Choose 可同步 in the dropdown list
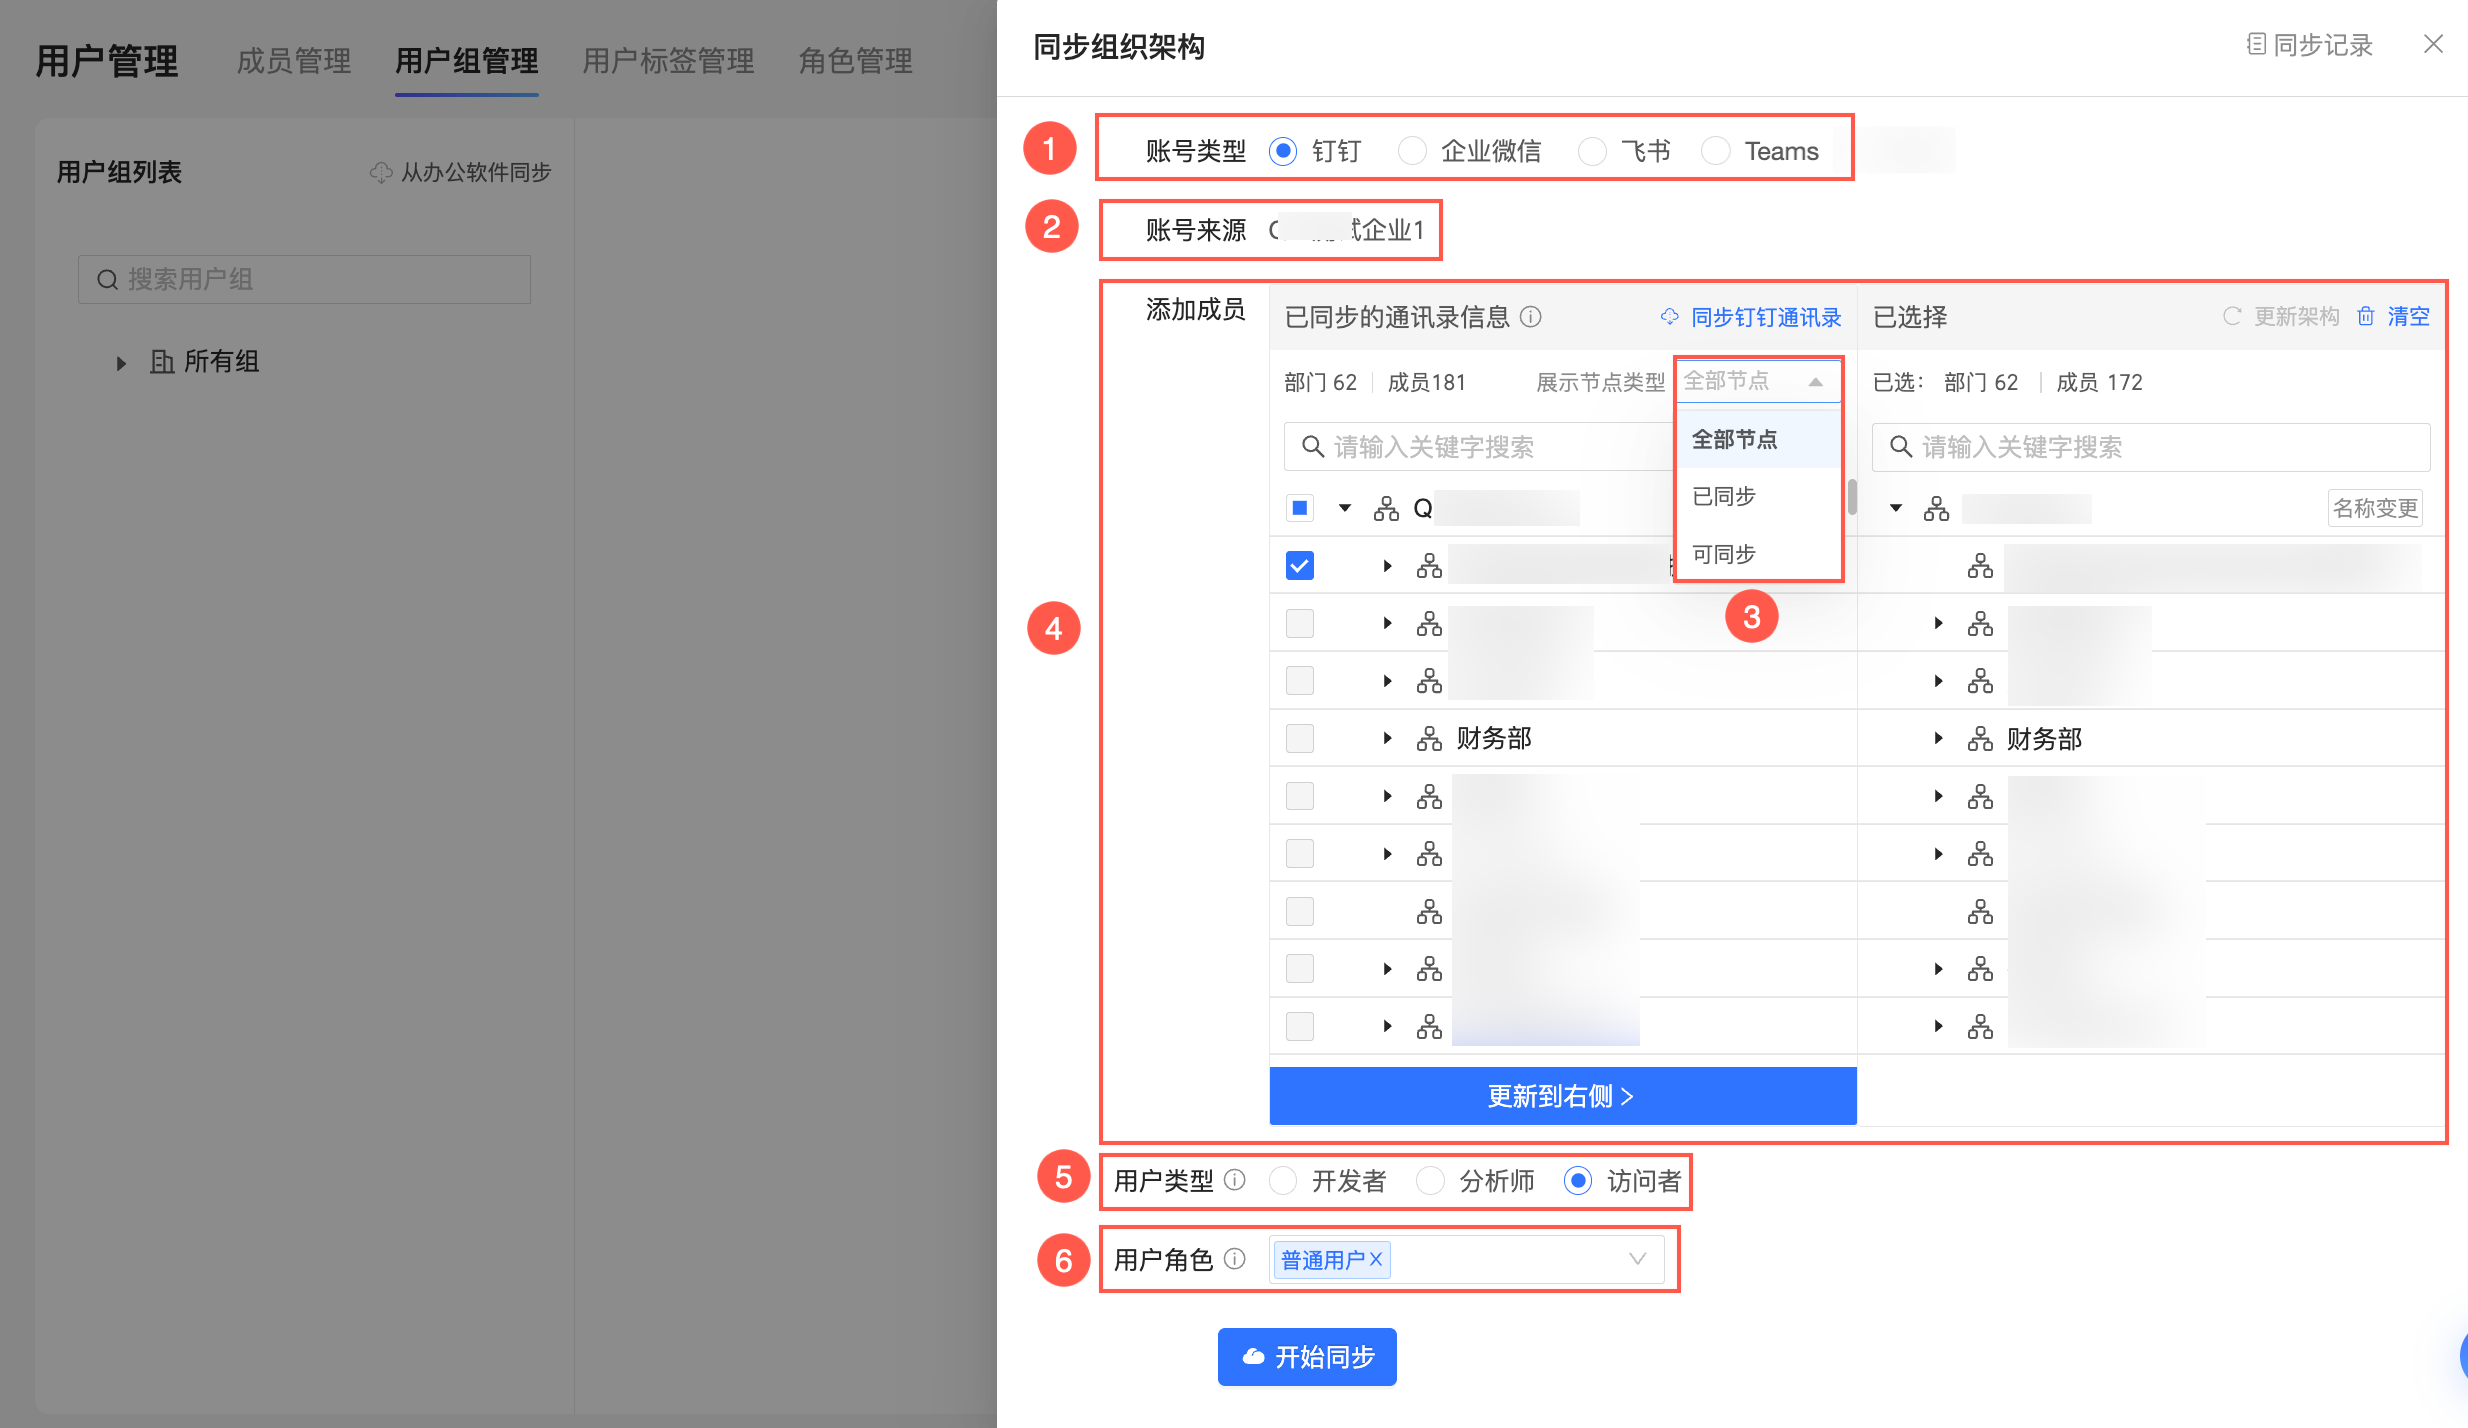Screen dimensions: 2468x1428 point(1724,554)
